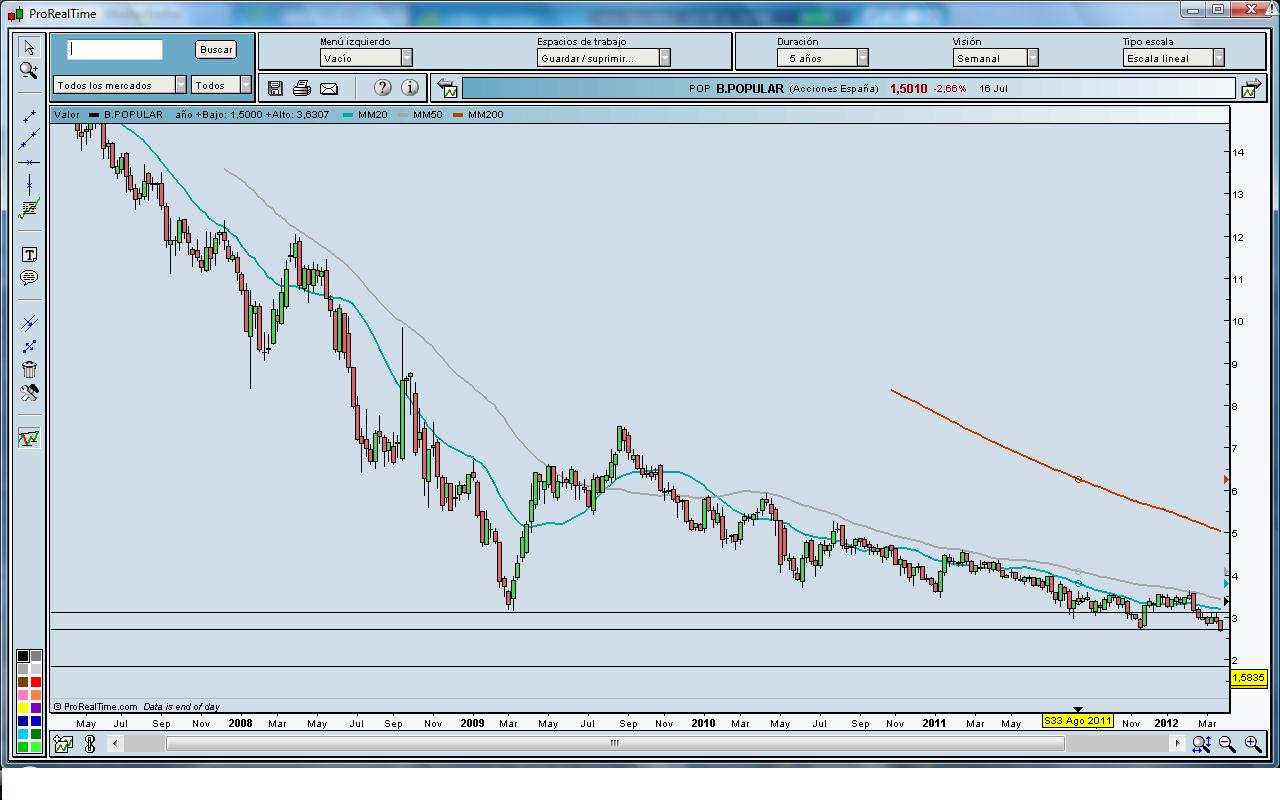
Task: Click the ProRealTime.com copyright text
Action: [97, 707]
